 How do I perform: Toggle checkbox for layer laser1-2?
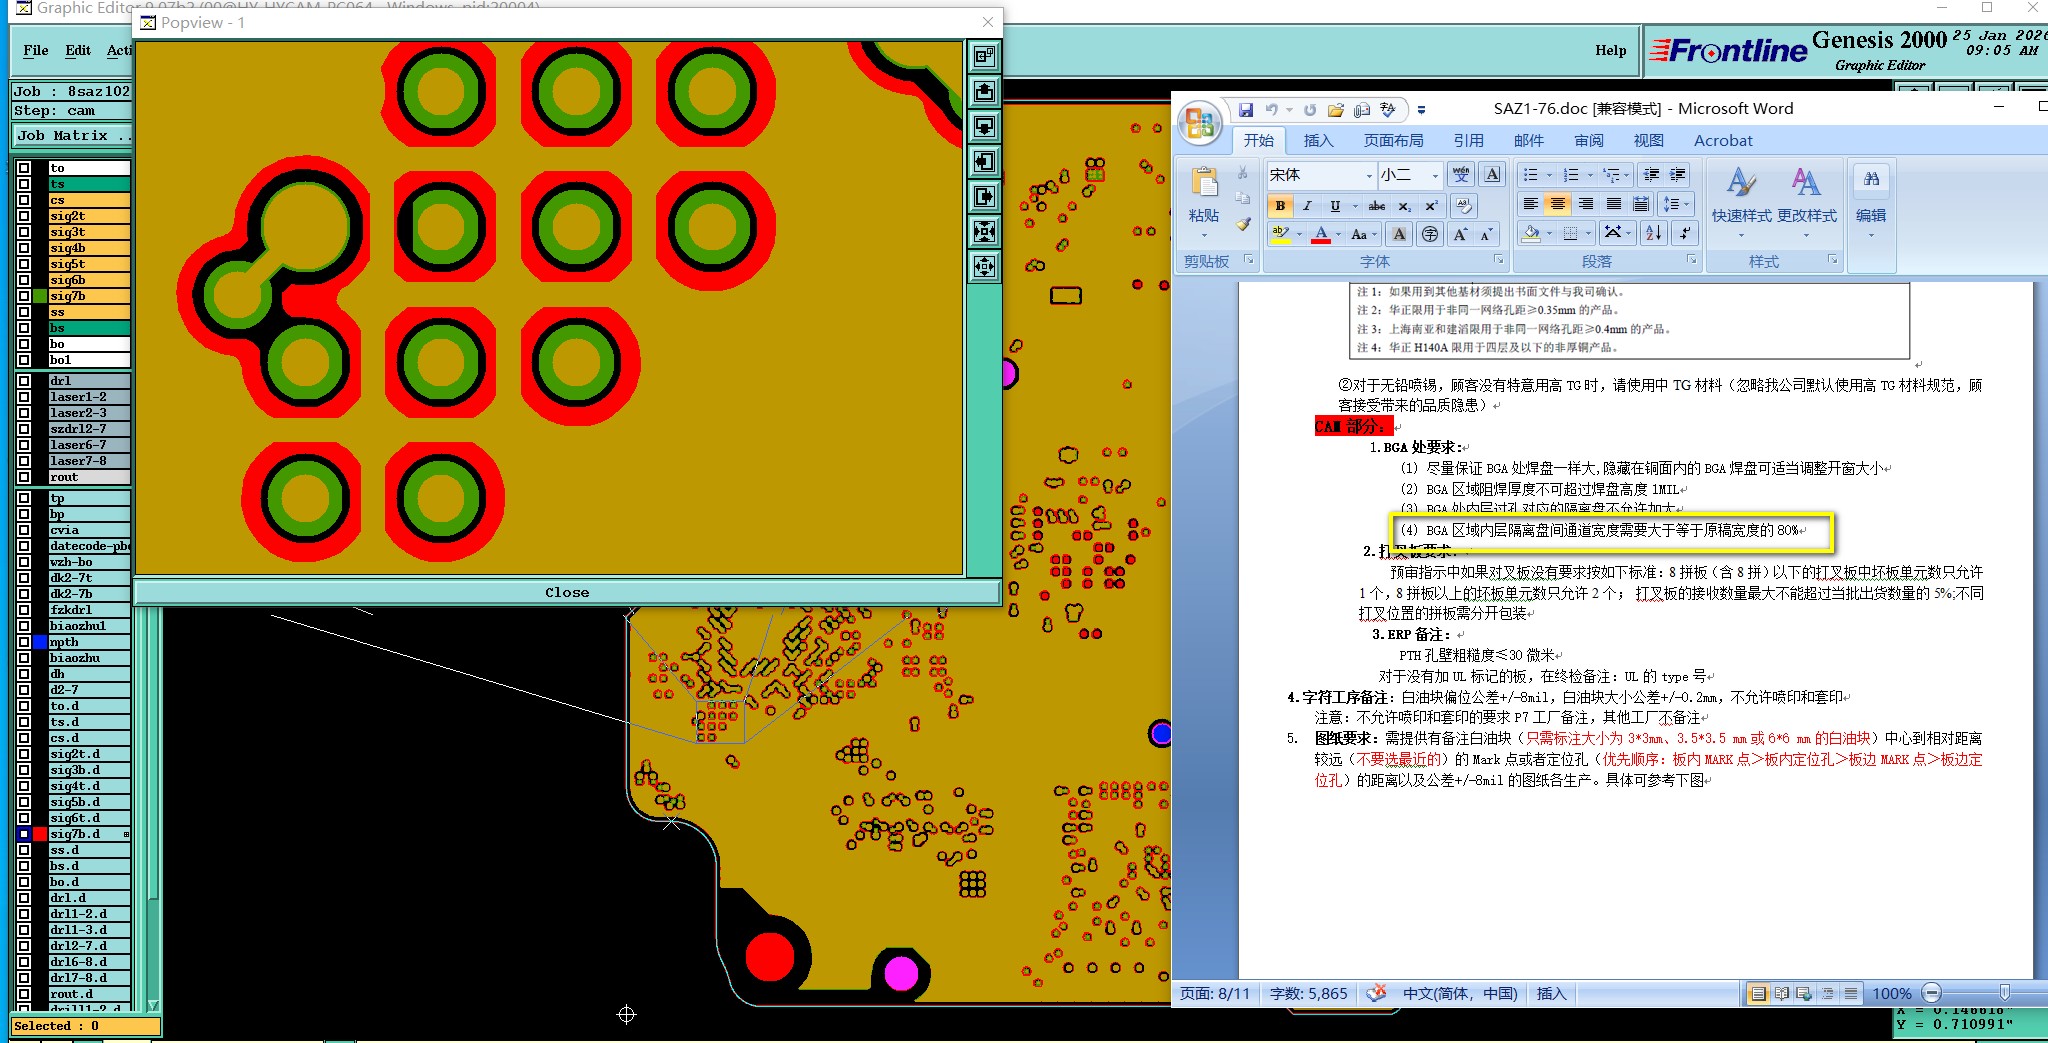[24, 397]
